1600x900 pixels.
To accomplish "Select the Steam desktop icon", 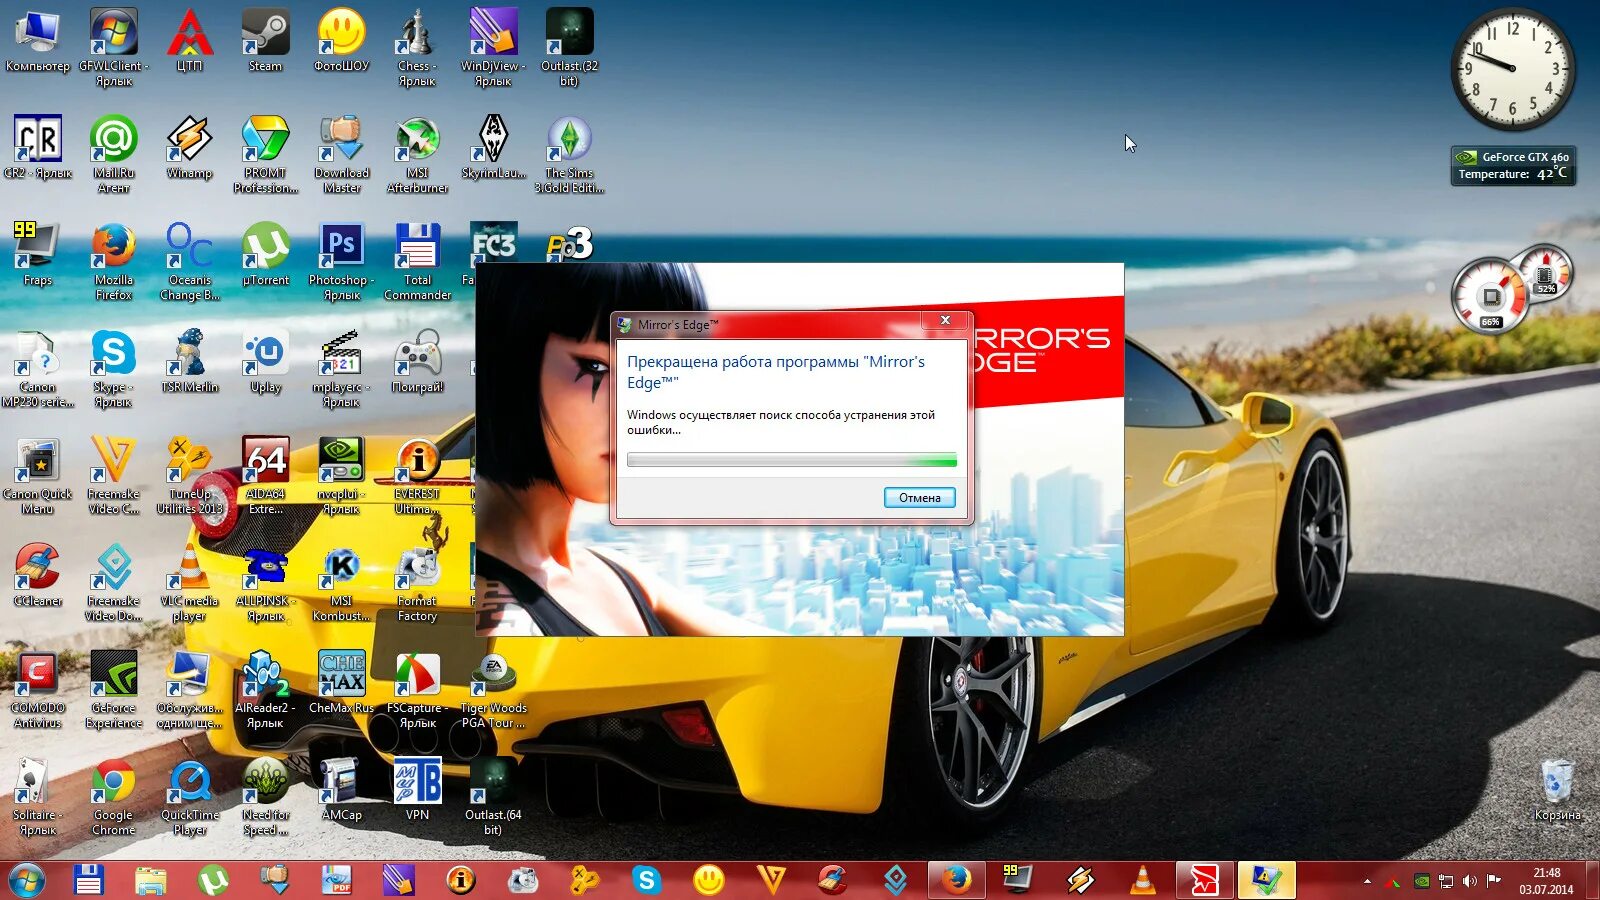I will coord(266,40).
